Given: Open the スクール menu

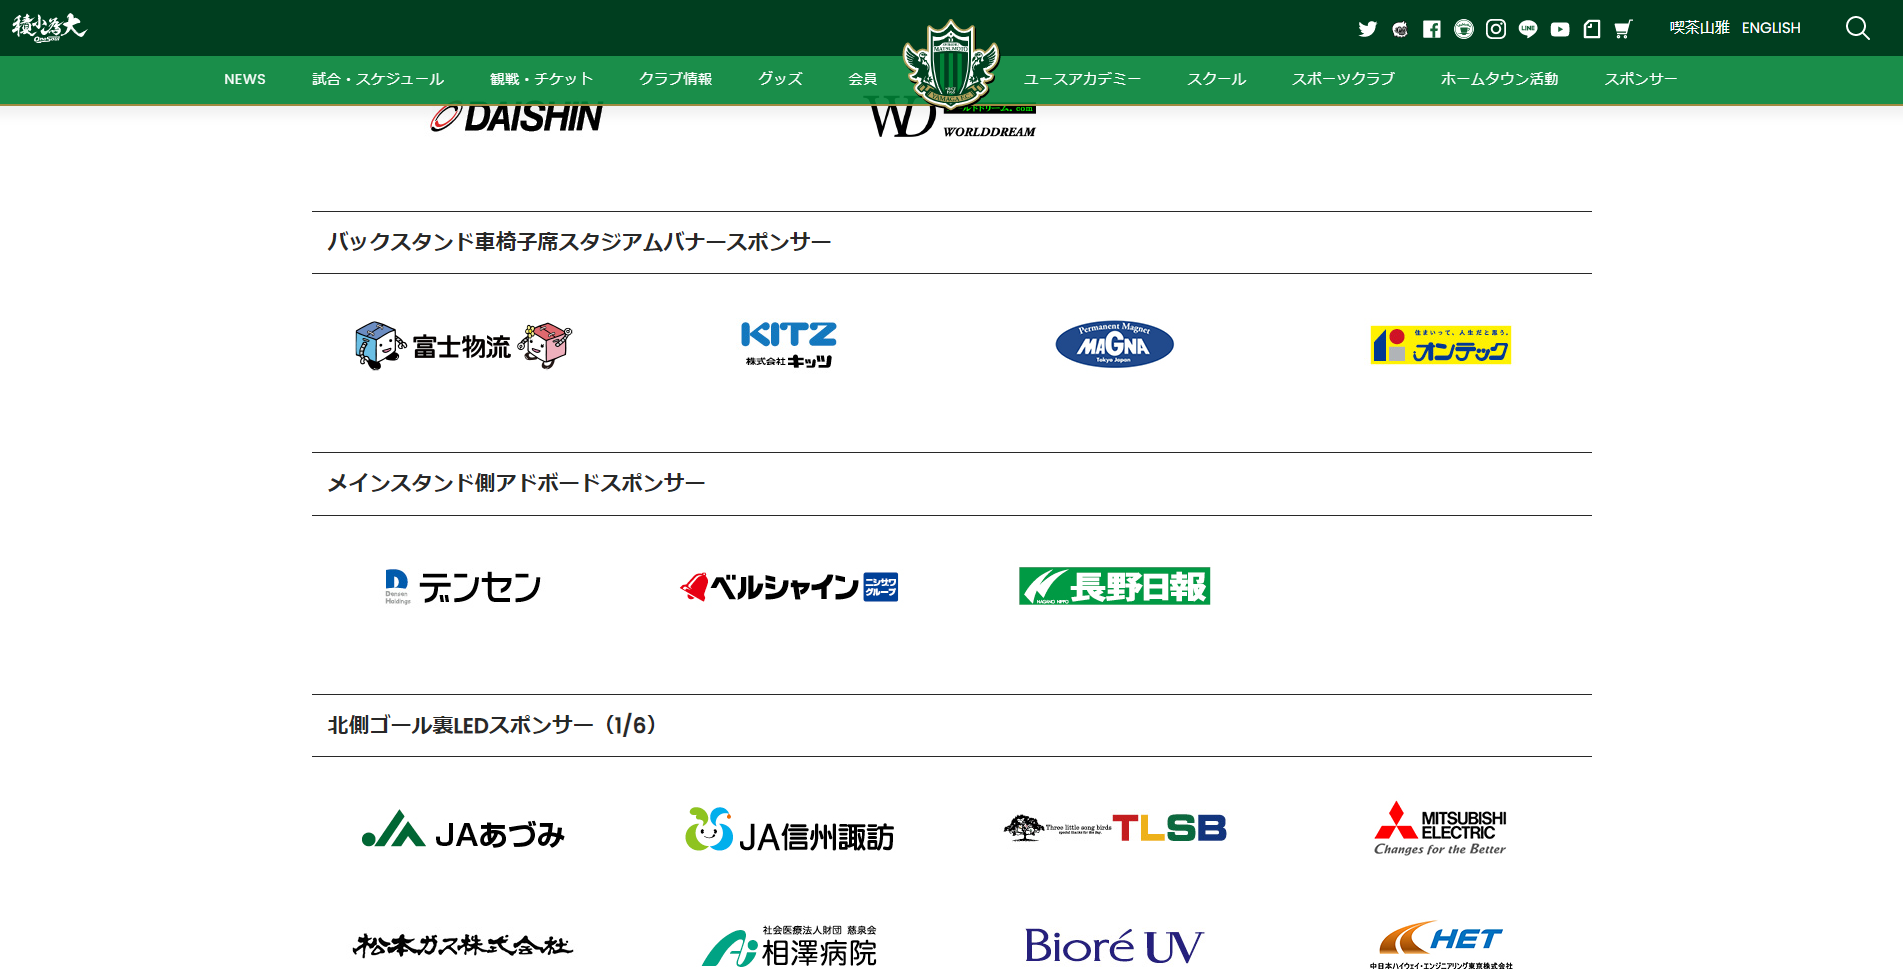Looking at the screenshot, I should [x=1217, y=79].
